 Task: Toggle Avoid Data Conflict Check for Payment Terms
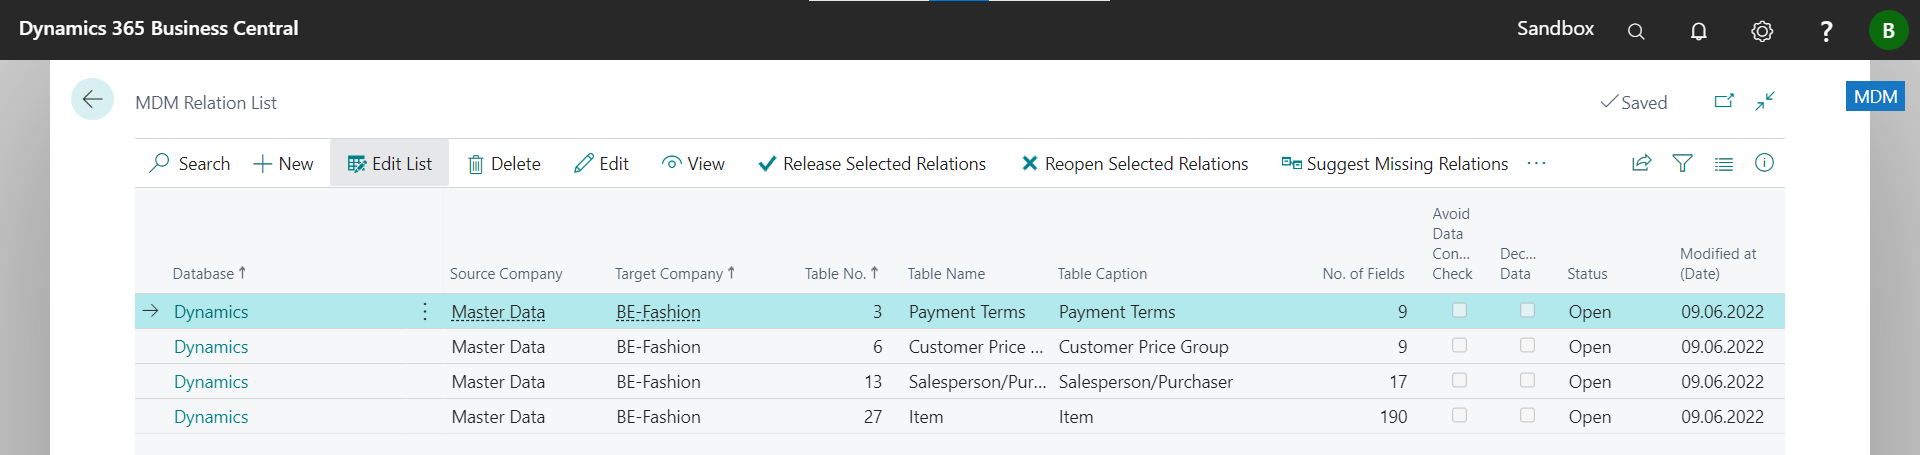pyautogui.click(x=1459, y=310)
